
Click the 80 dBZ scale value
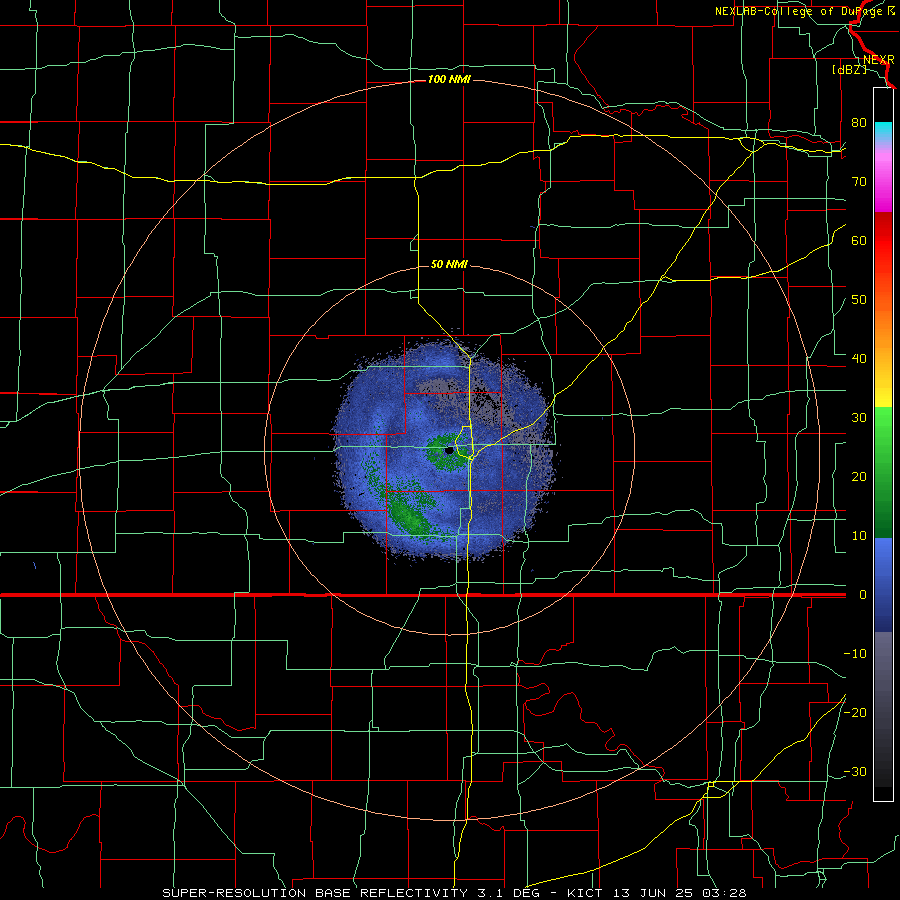coord(859,123)
